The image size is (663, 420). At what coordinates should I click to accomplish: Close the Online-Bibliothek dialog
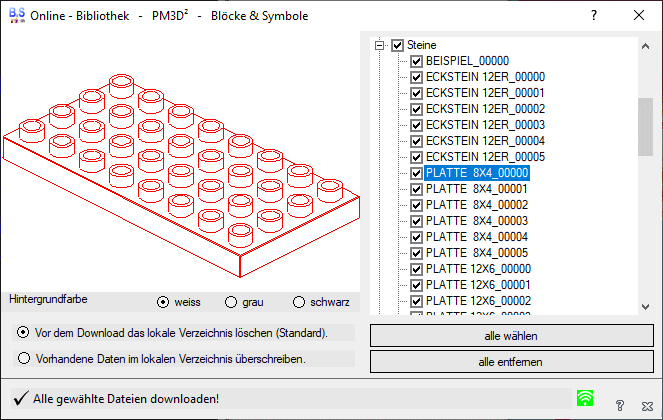[639, 15]
